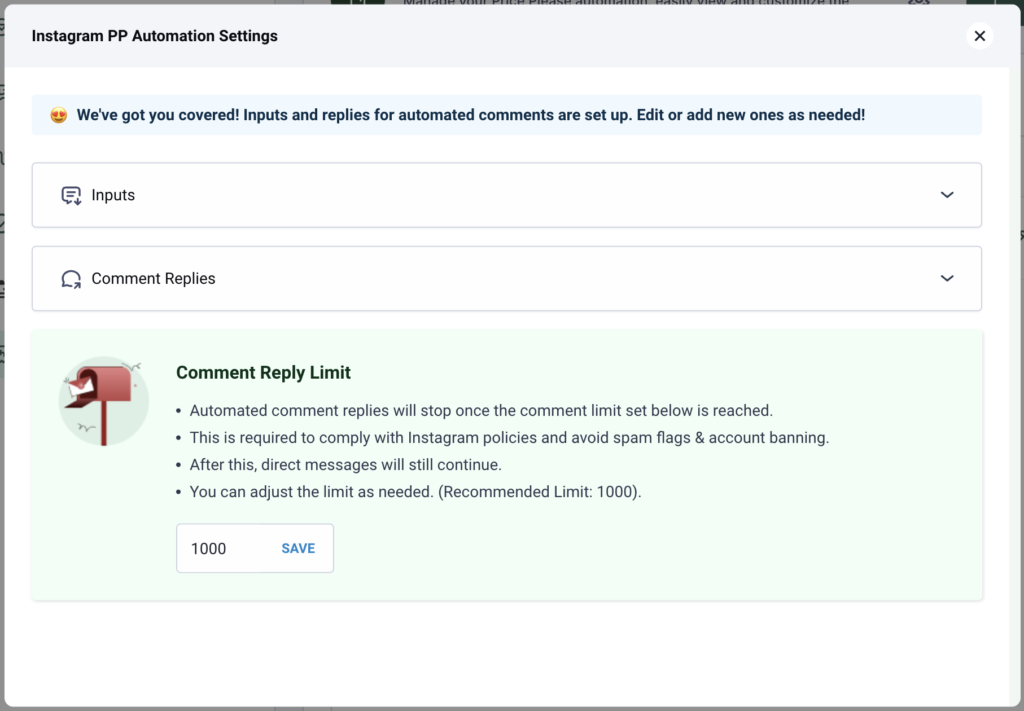Click the heart-eyes emoji in the banner
Screen dimensions: 1024x711
(x=59, y=116)
